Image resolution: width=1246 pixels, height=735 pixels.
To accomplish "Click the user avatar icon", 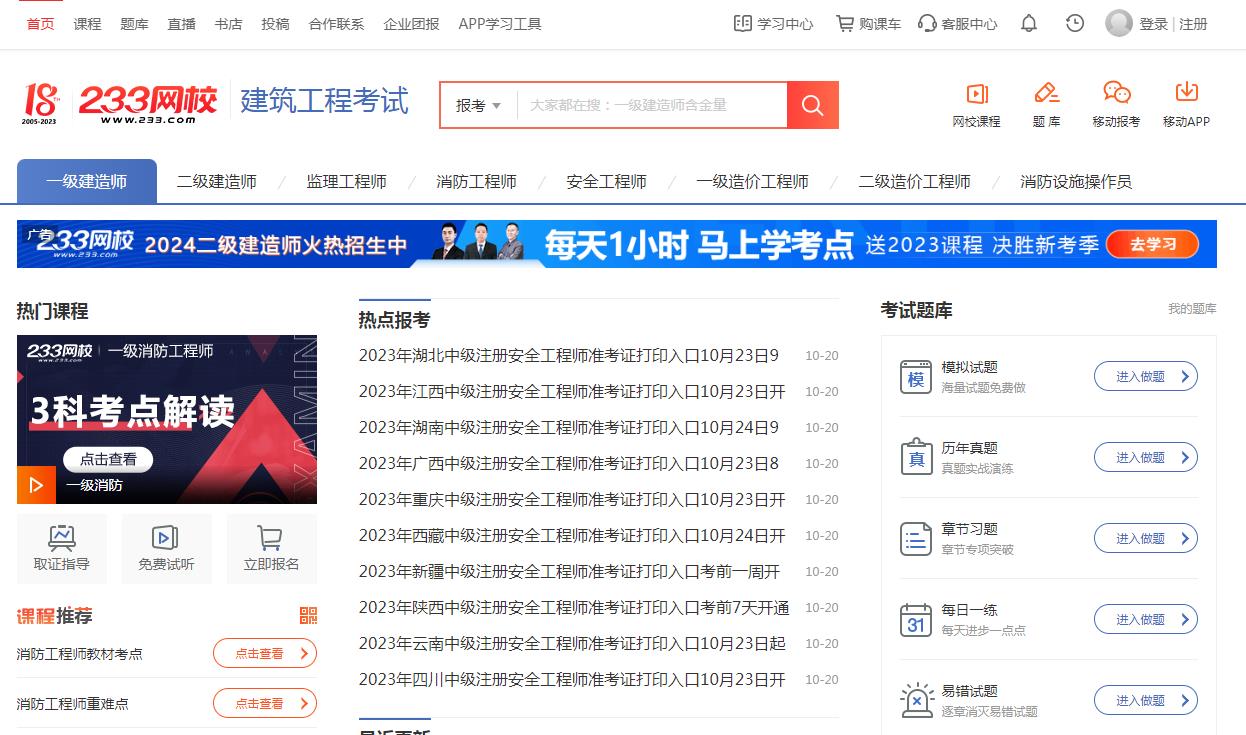I will pyautogui.click(x=1119, y=23).
